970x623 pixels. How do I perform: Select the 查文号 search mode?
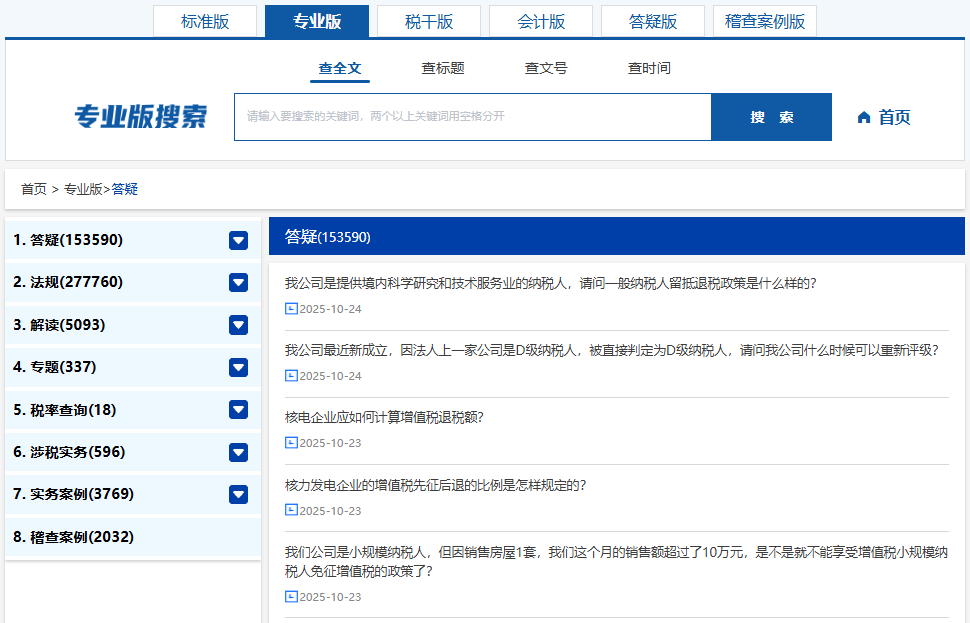(x=546, y=68)
